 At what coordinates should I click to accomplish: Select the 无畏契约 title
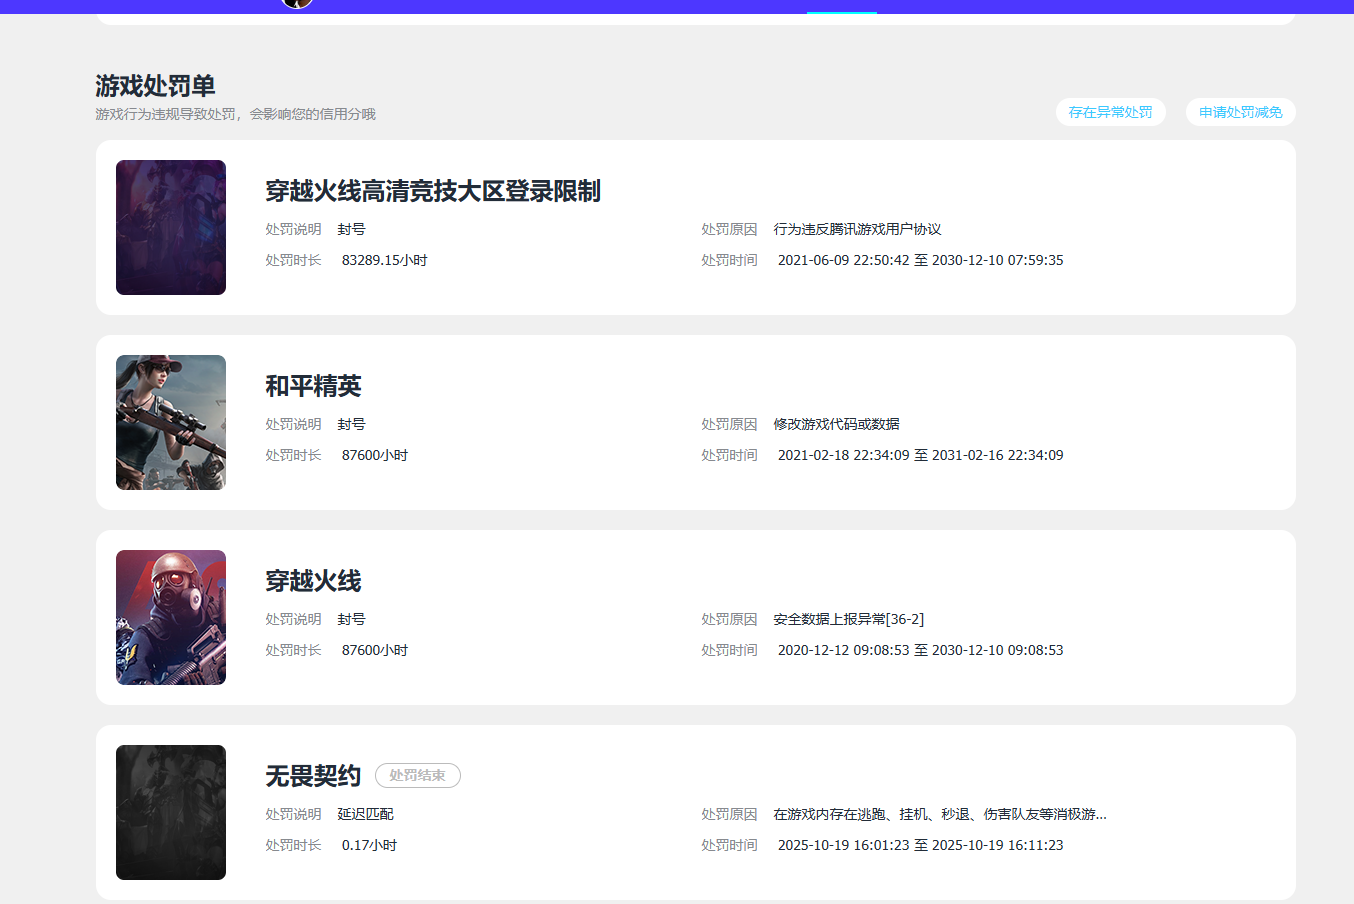(x=313, y=776)
